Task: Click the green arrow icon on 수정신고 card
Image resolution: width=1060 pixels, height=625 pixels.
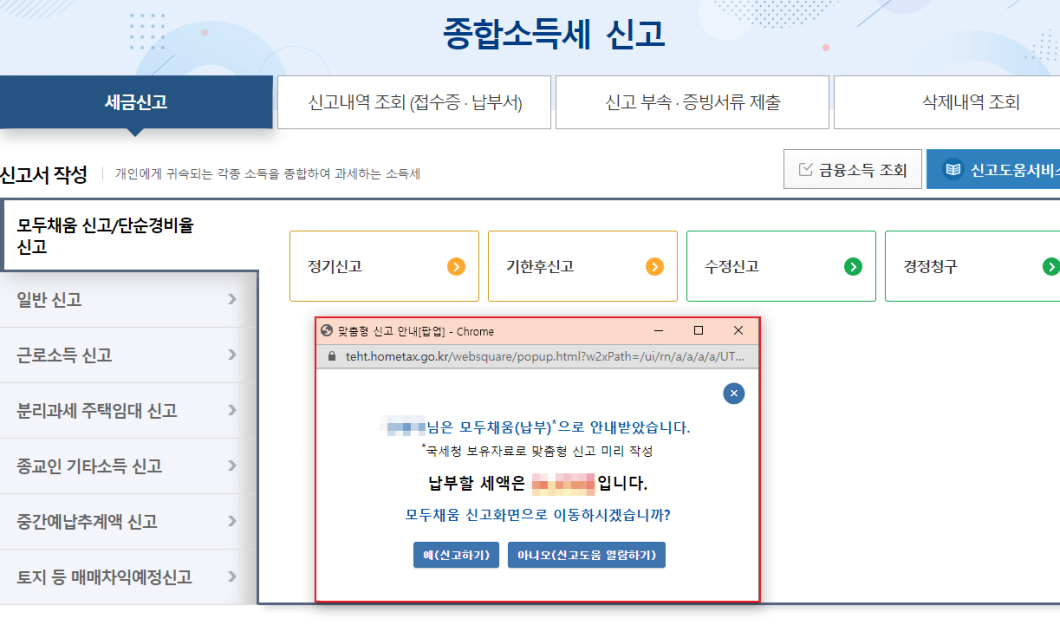Action: (853, 266)
